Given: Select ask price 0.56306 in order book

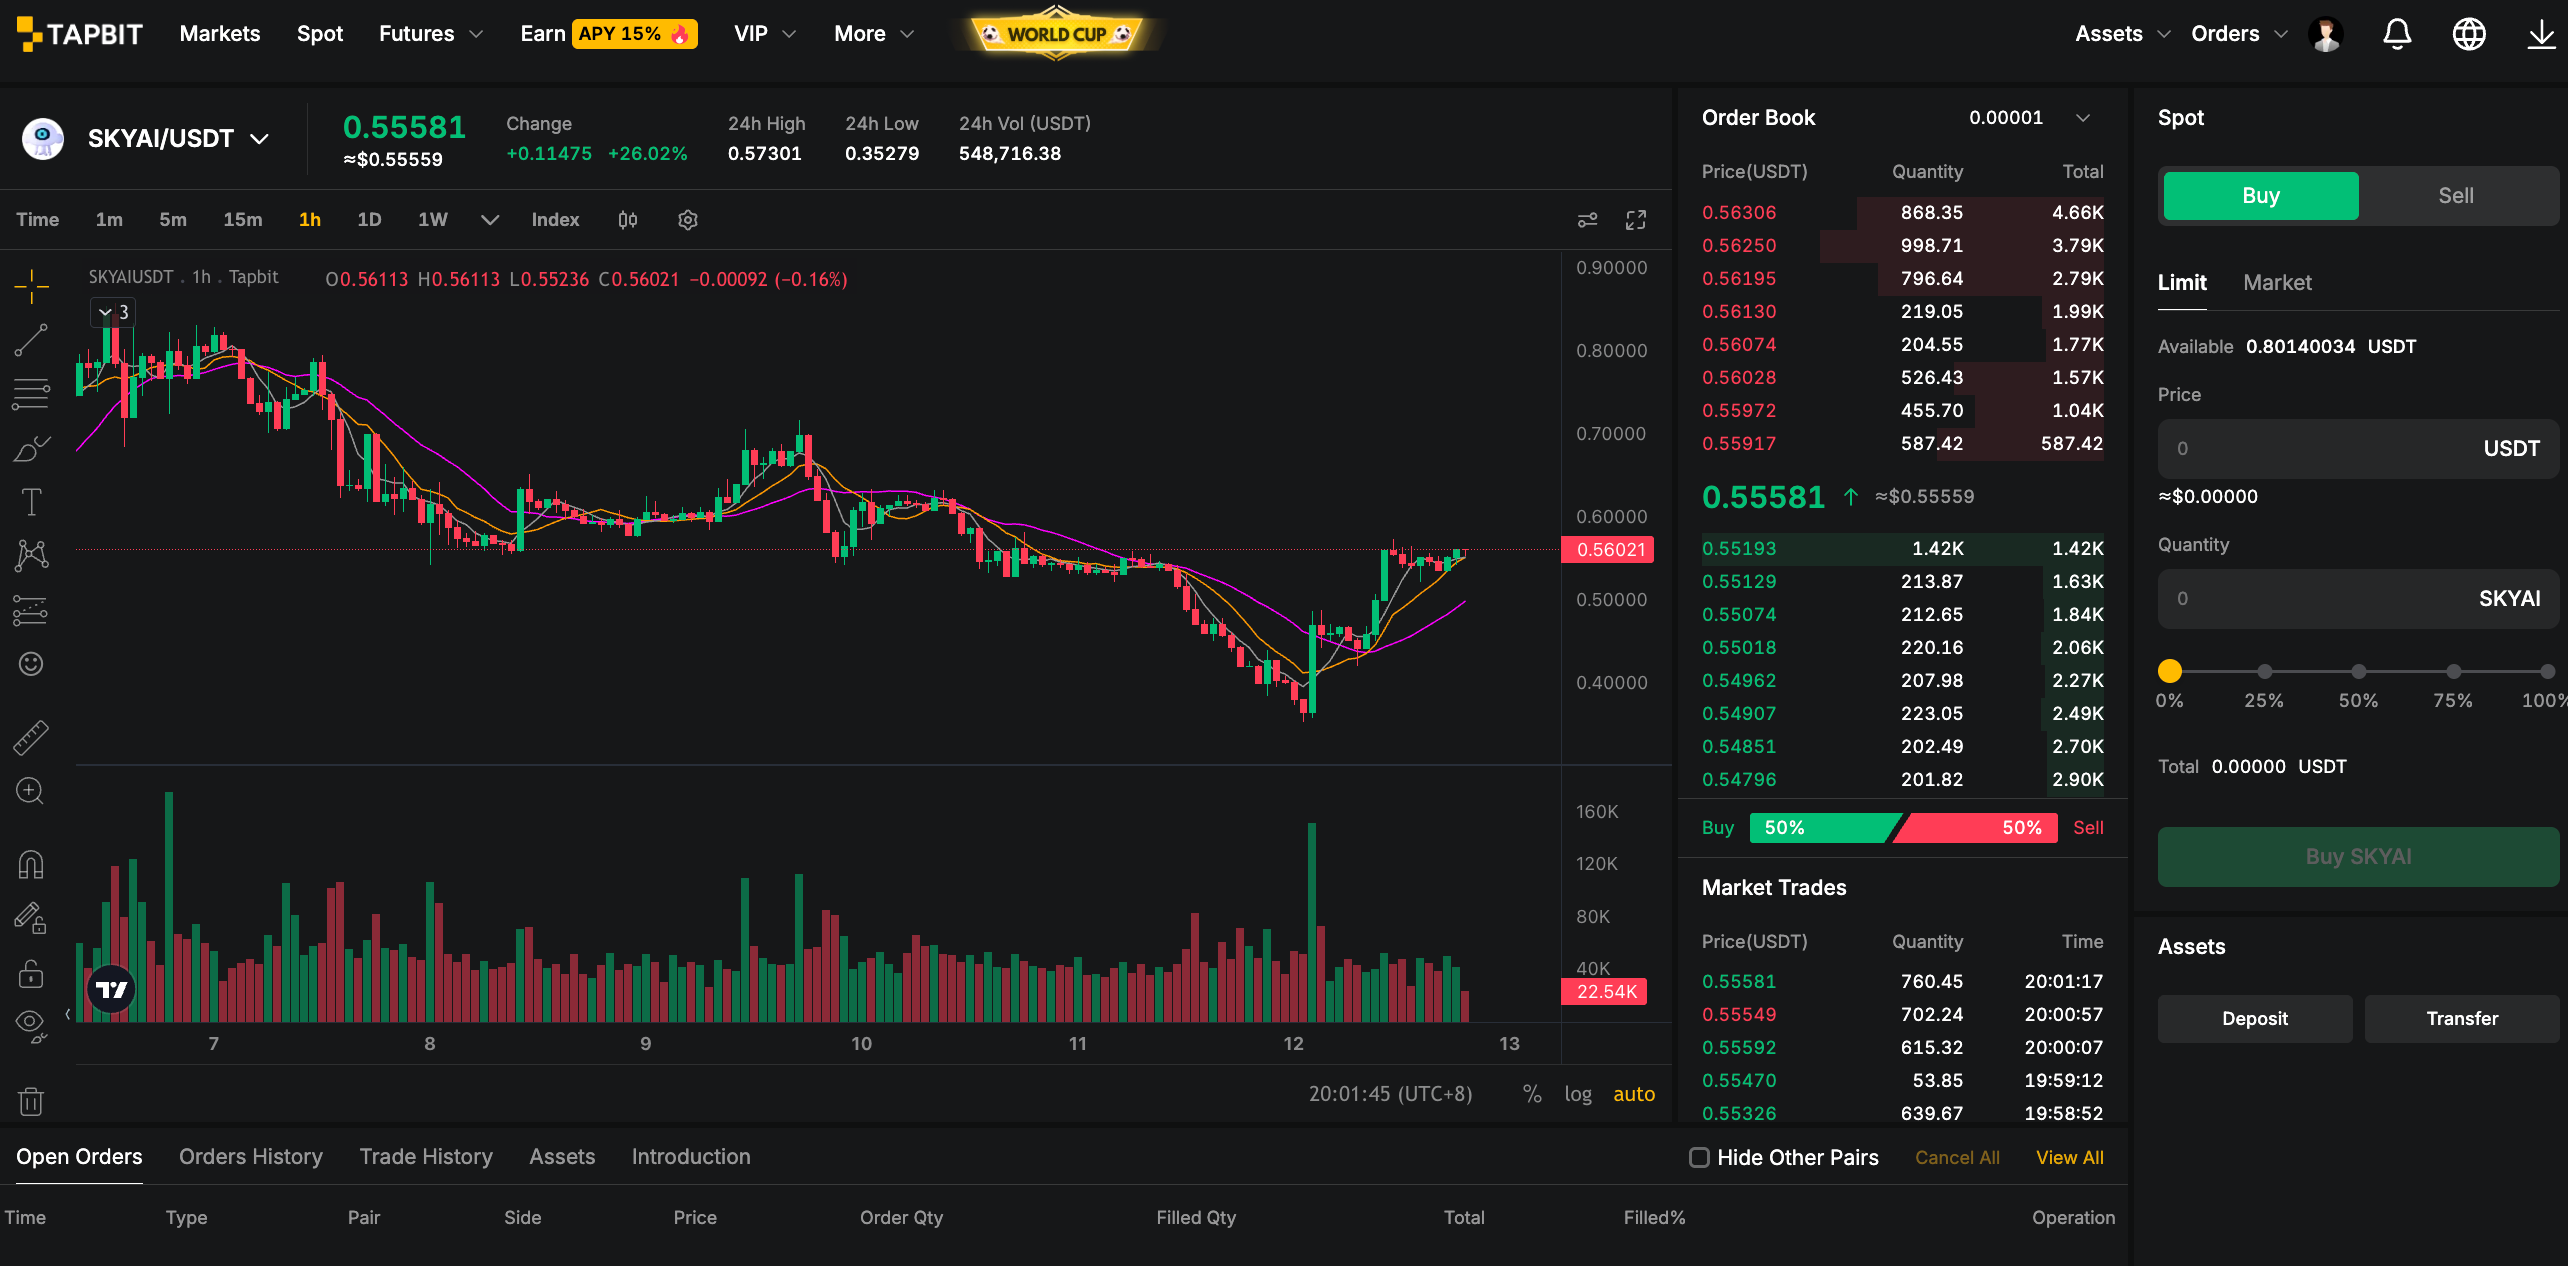Looking at the screenshot, I should tap(1739, 213).
